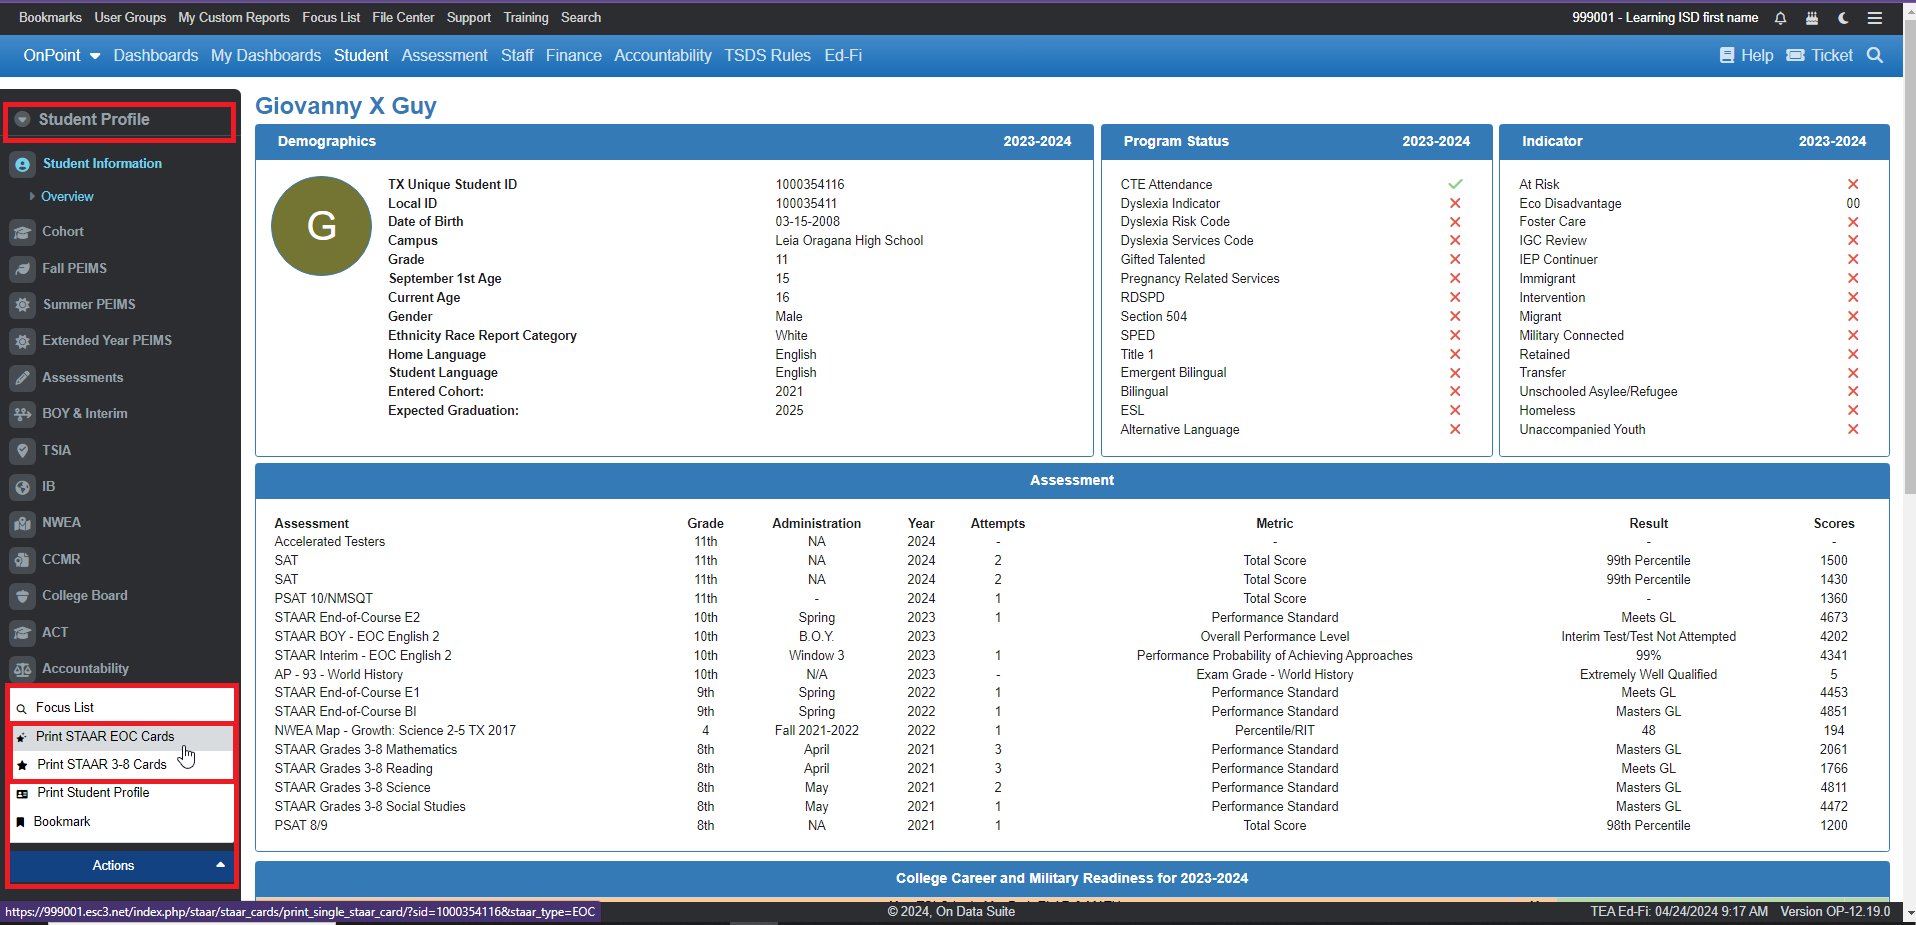Open the NWEA section icon
The width and height of the screenshot is (1916, 925).
[22, 522]
